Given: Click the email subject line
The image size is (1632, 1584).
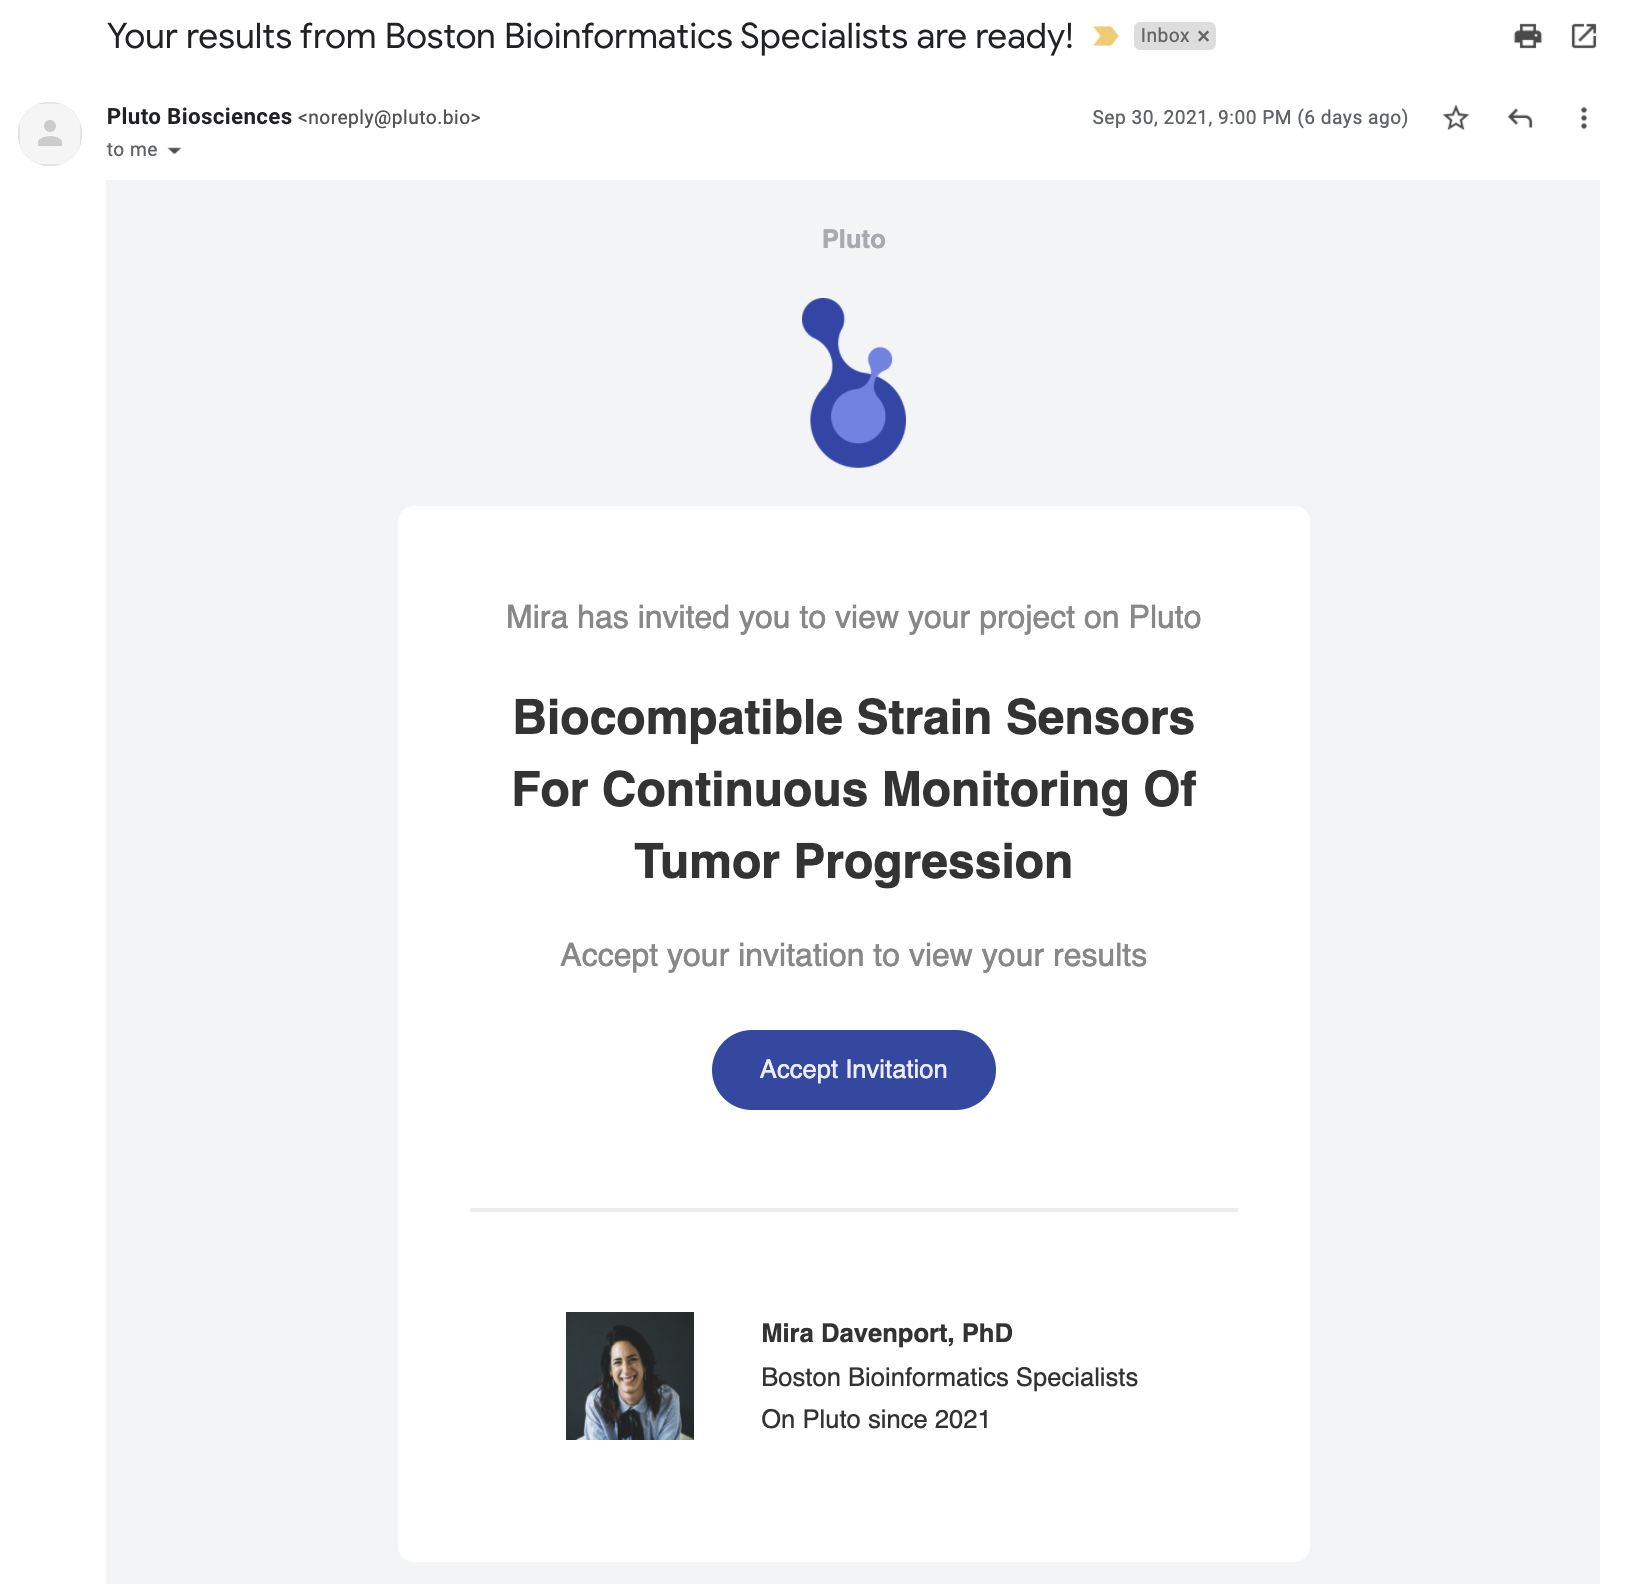Looking at the screenshot, I should [590, 37].
